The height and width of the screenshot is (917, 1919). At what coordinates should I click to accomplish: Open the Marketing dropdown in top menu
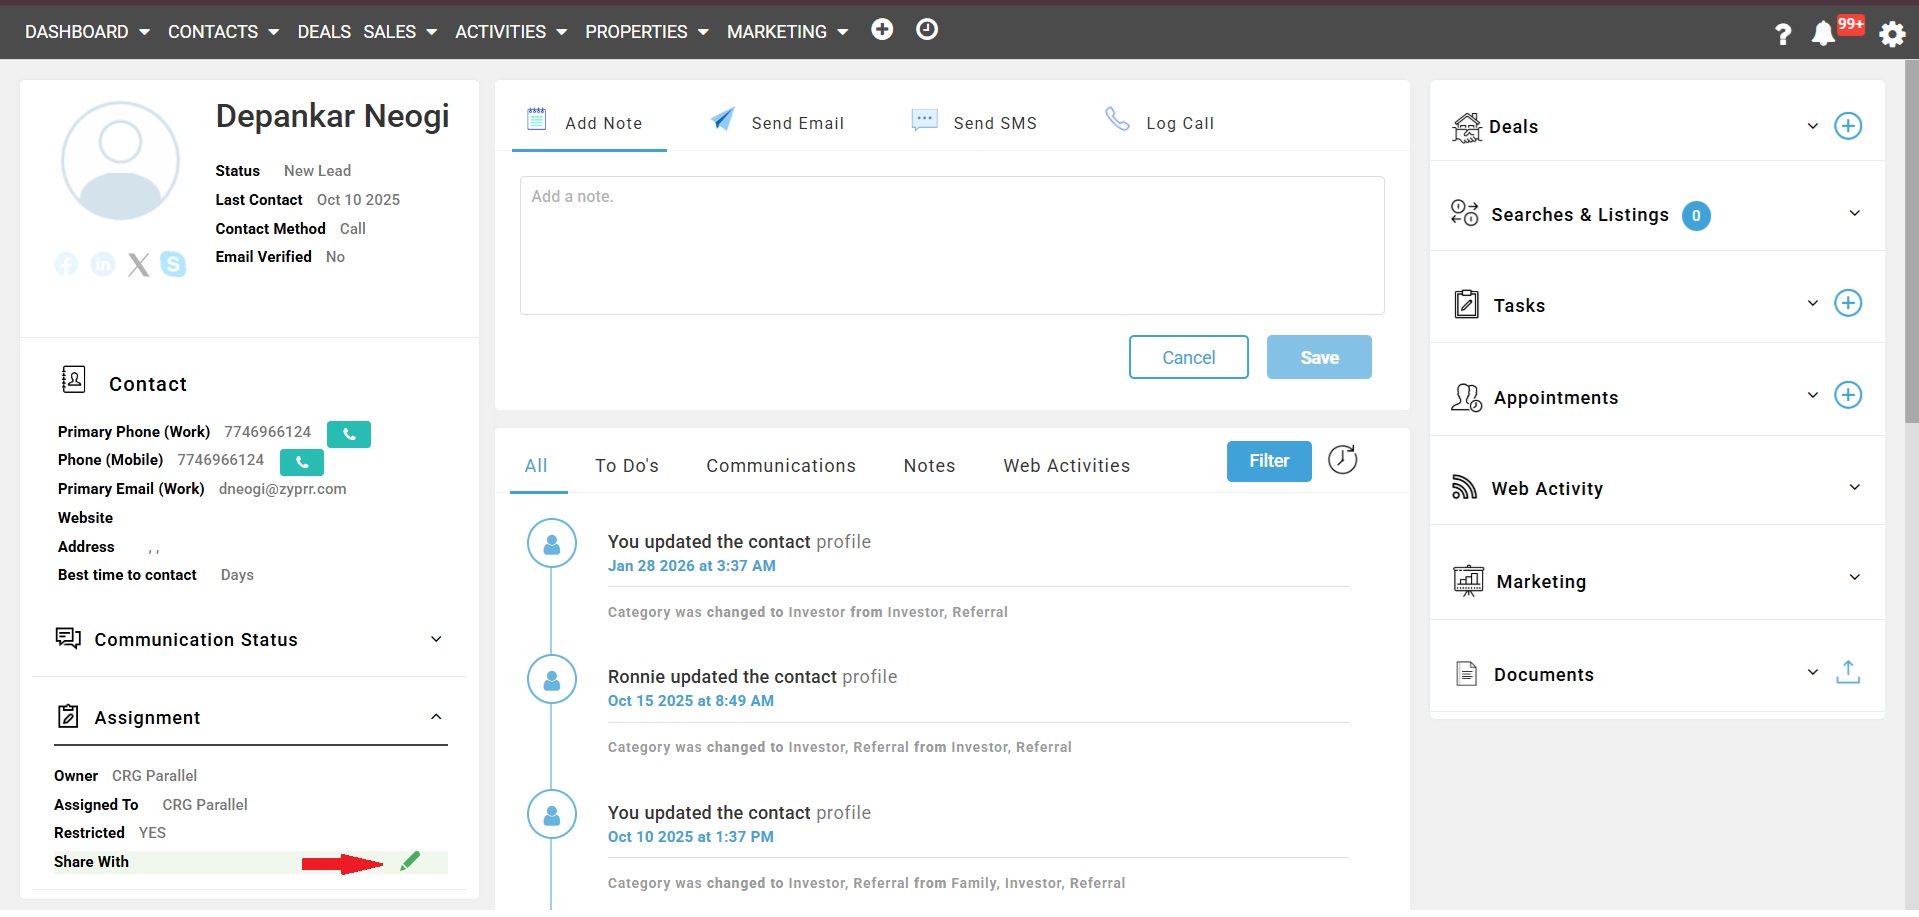coord(787,32)
